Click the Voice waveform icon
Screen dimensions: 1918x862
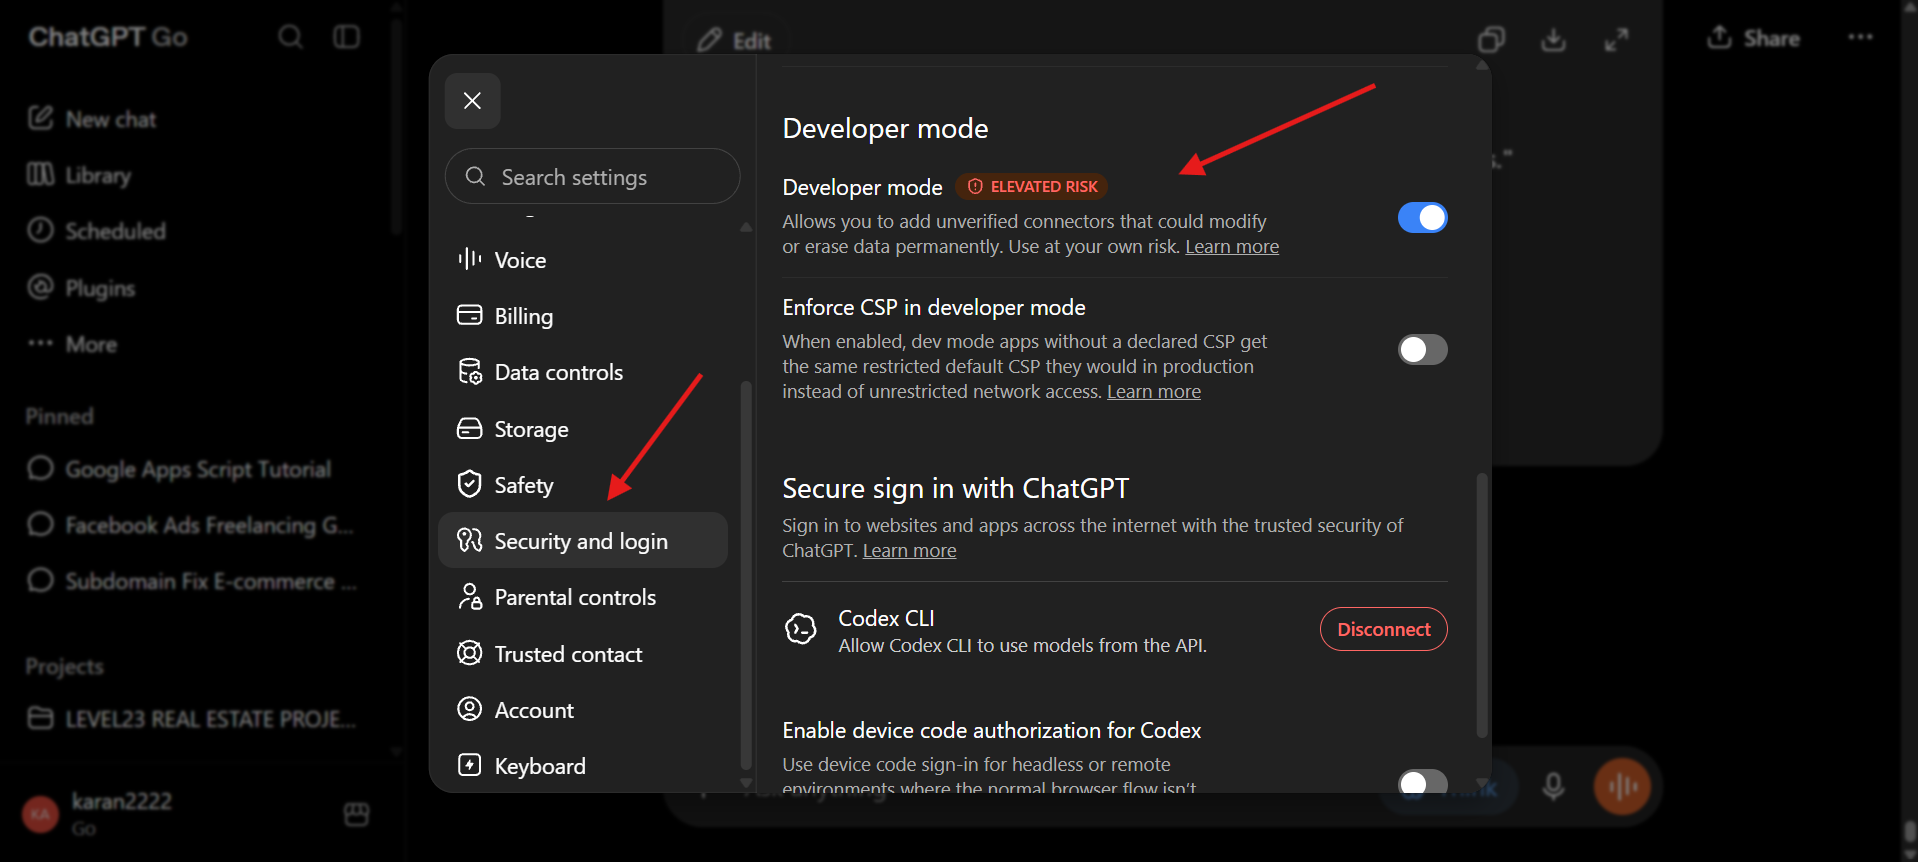pos(469,260)
